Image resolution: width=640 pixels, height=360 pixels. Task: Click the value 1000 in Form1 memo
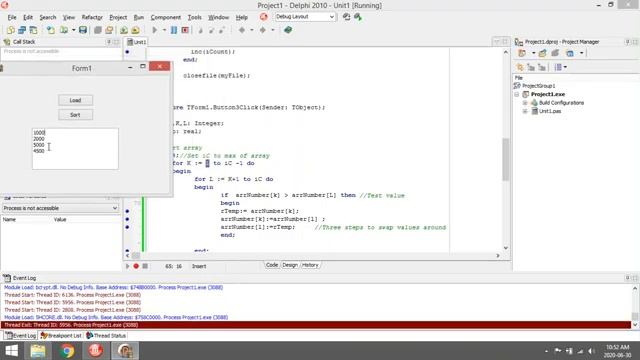39,133
